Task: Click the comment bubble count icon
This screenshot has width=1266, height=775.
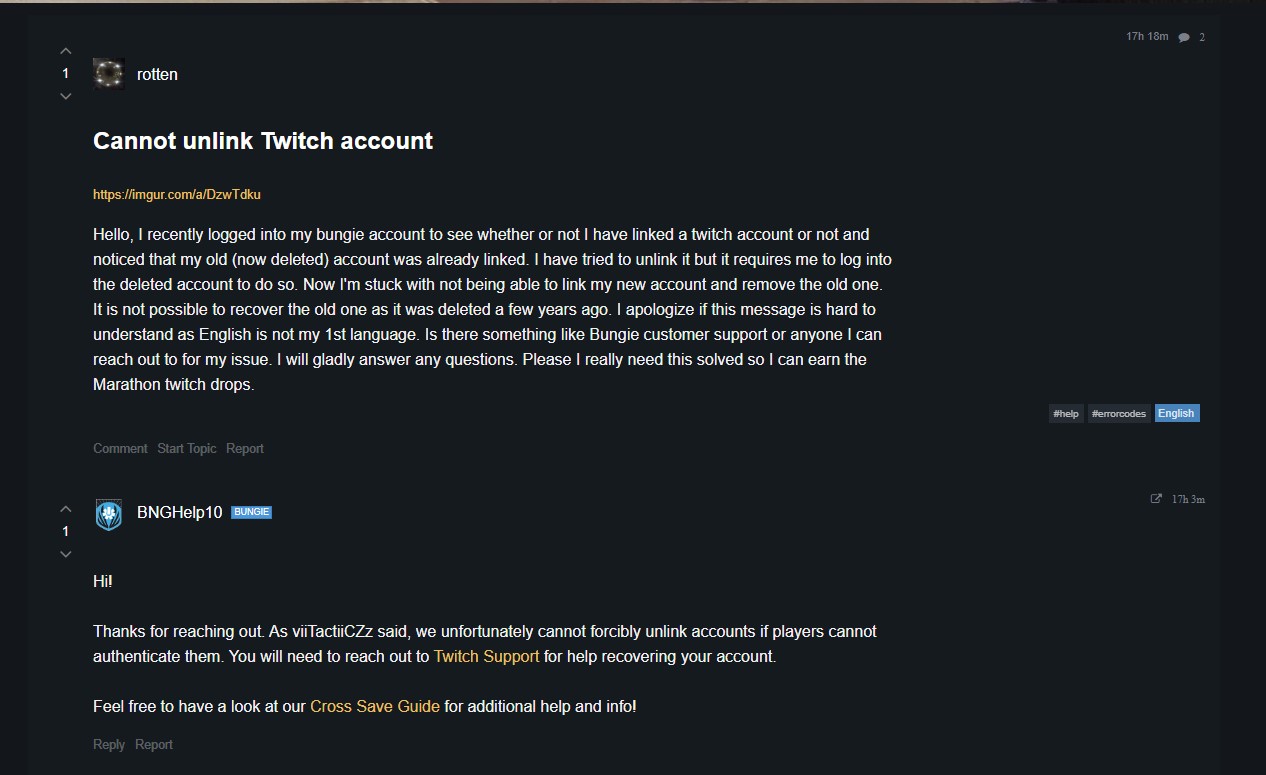Action: point(1184,38)
